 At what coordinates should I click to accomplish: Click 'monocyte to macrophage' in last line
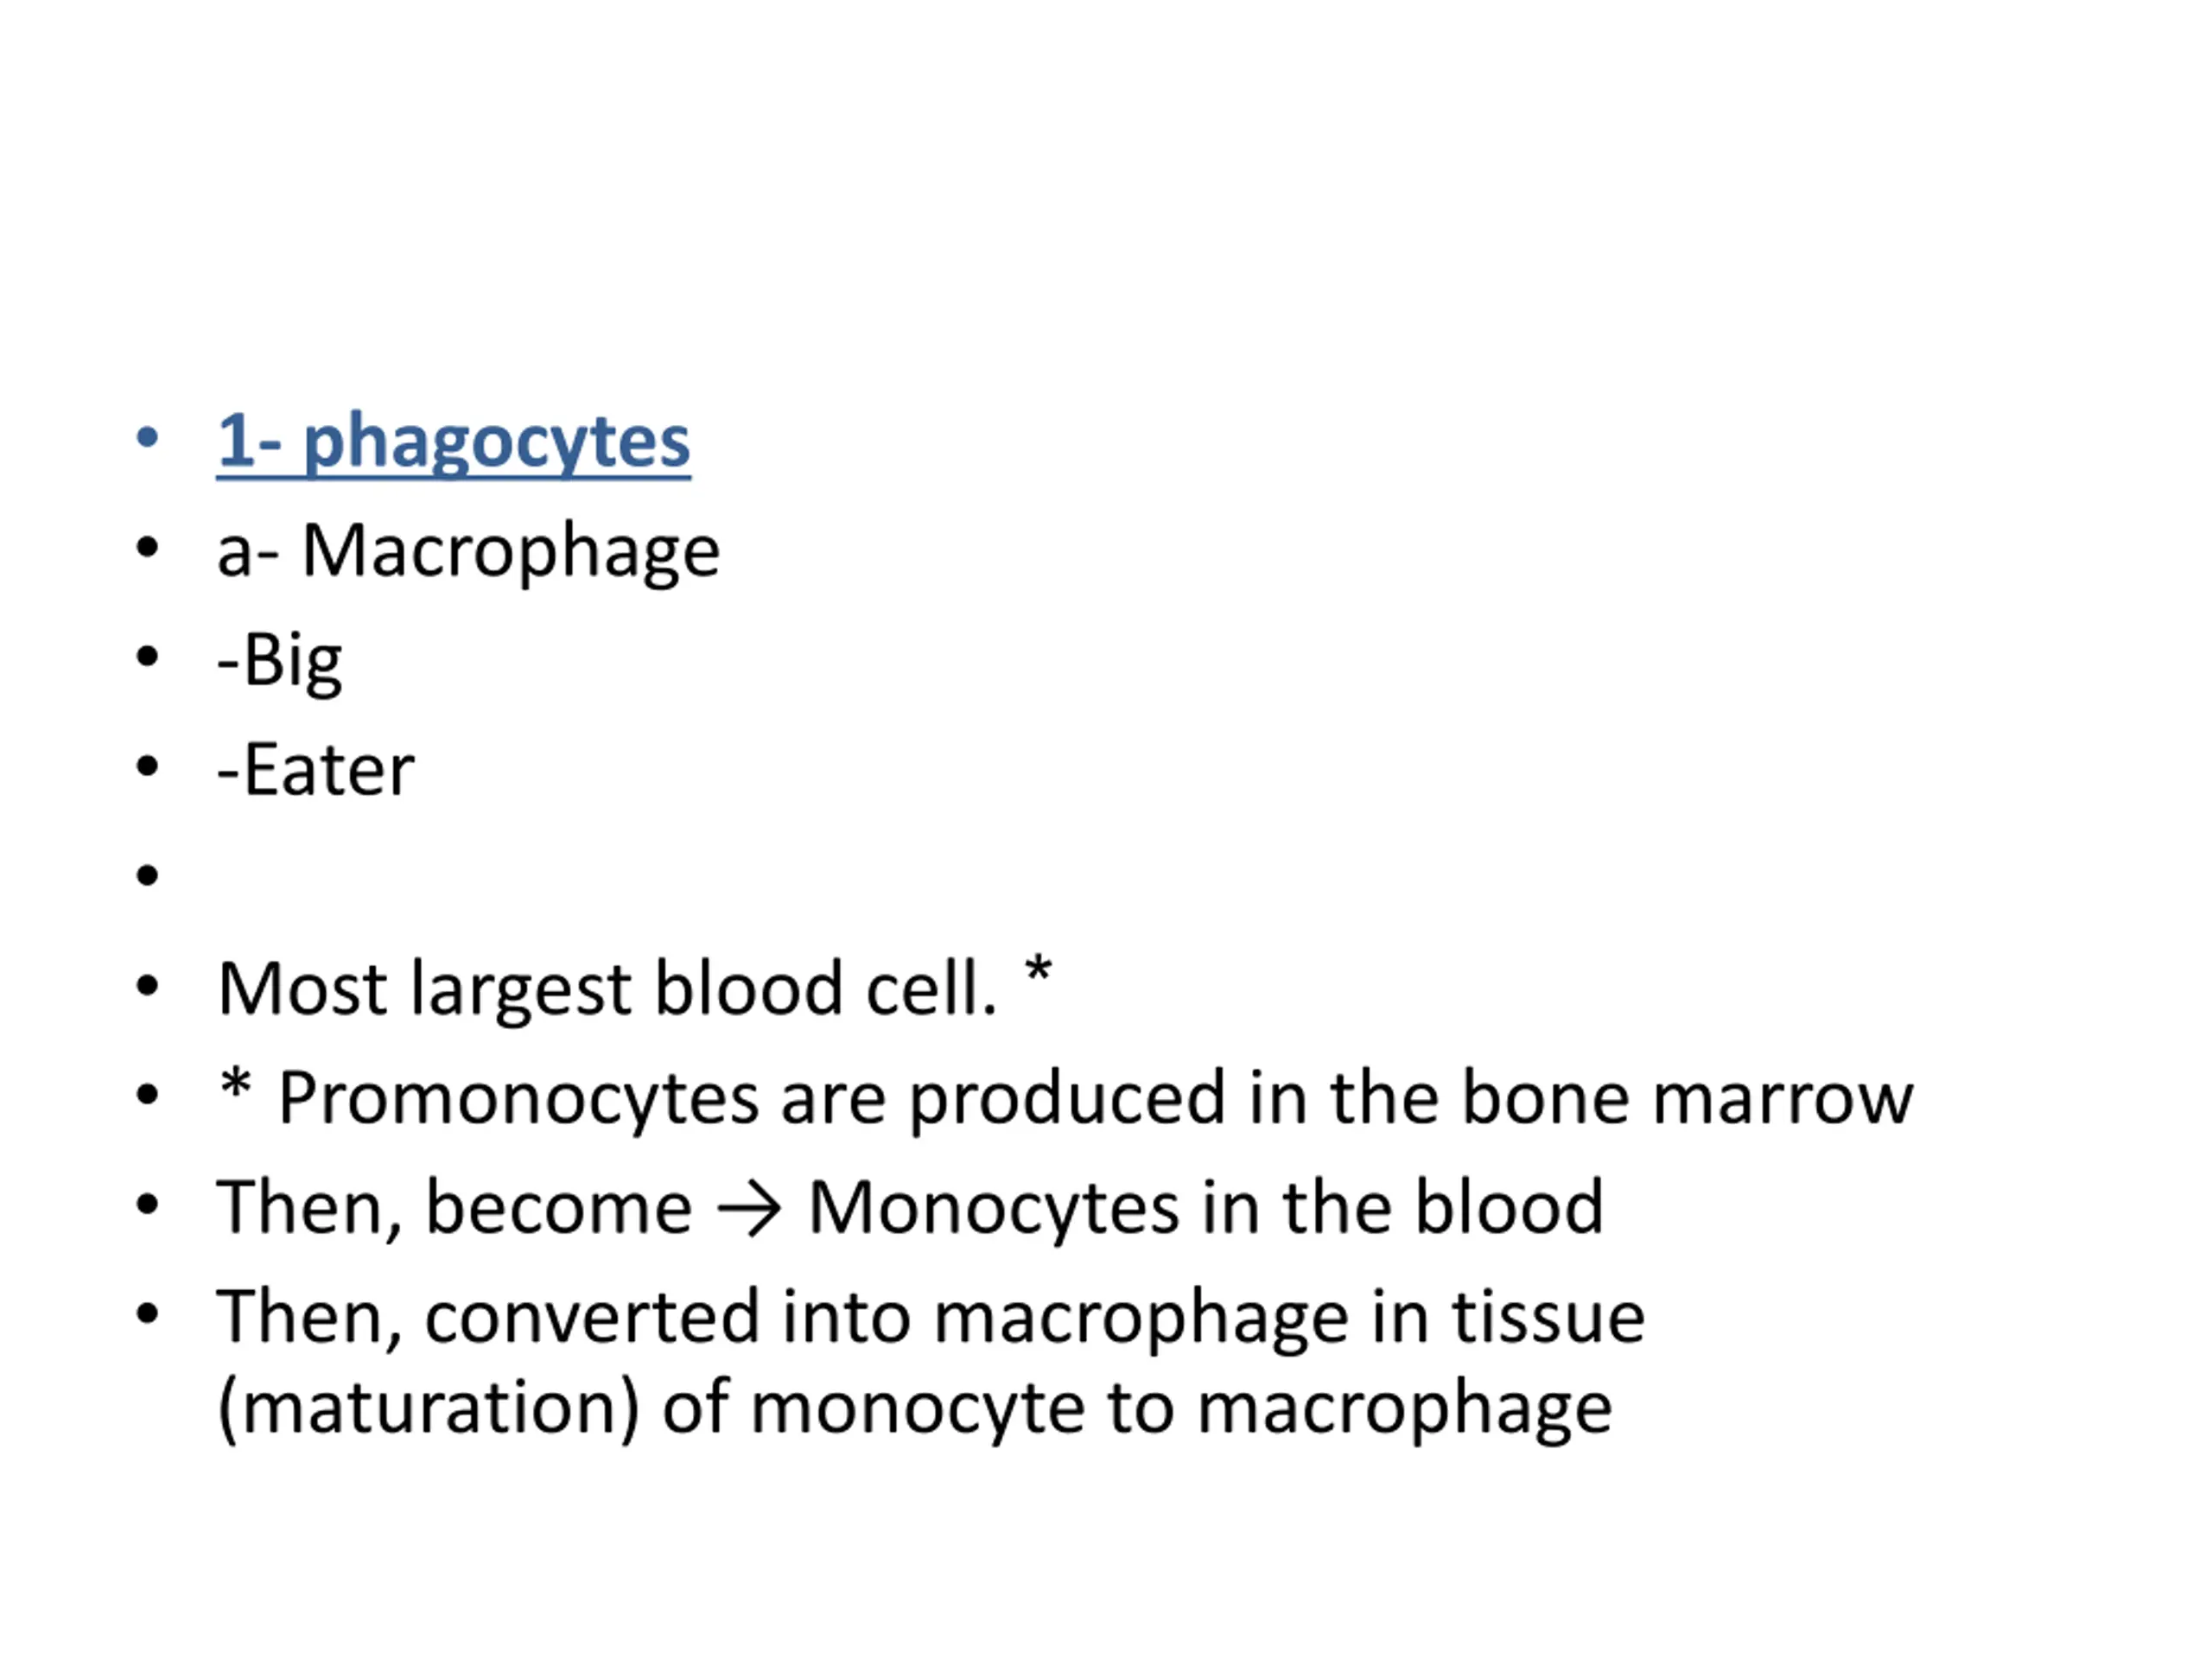pyautogui.click(x=1181, y=1408)
